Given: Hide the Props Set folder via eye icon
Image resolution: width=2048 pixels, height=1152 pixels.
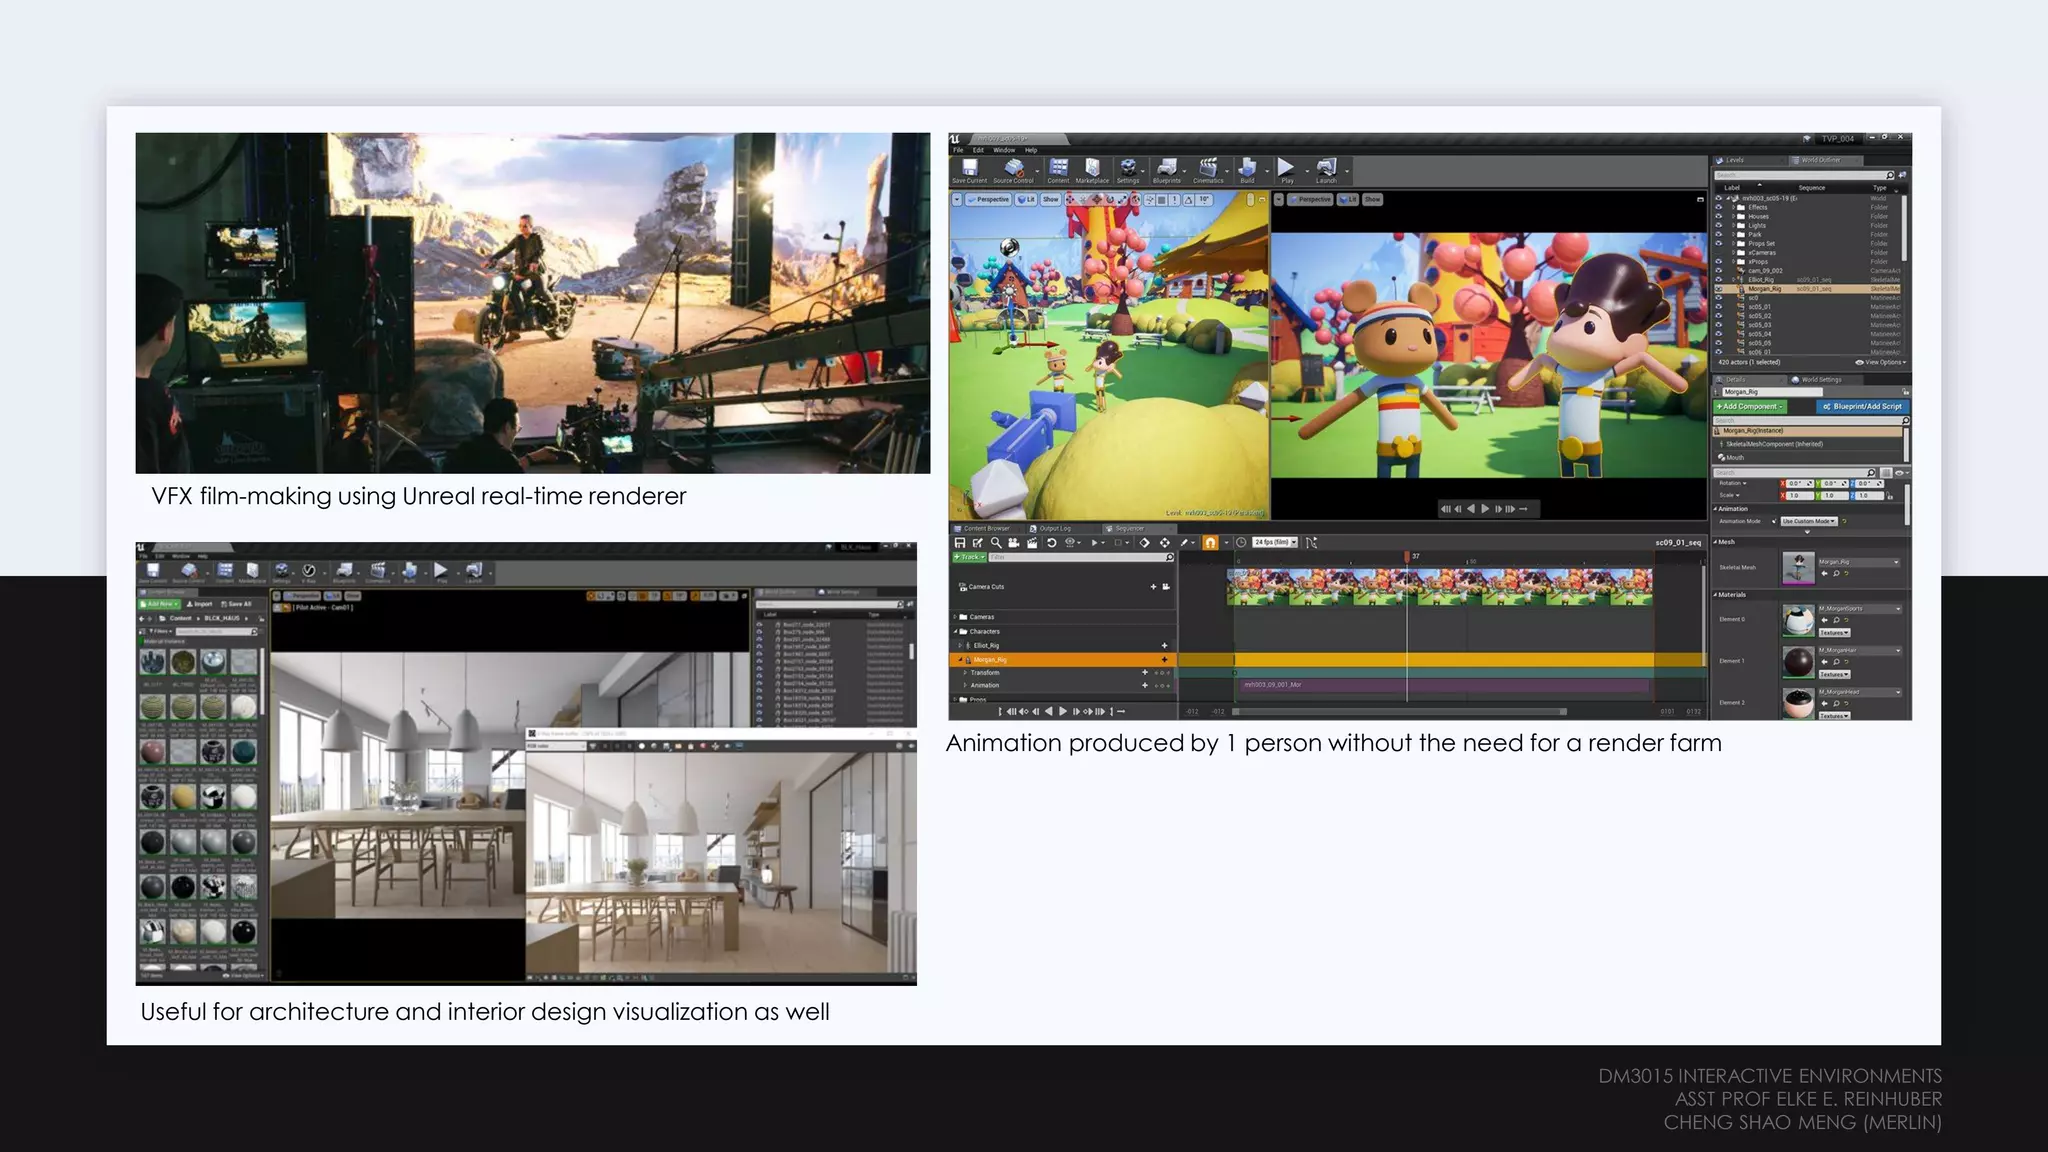Looking at the screenshot, I should 1719,243.
